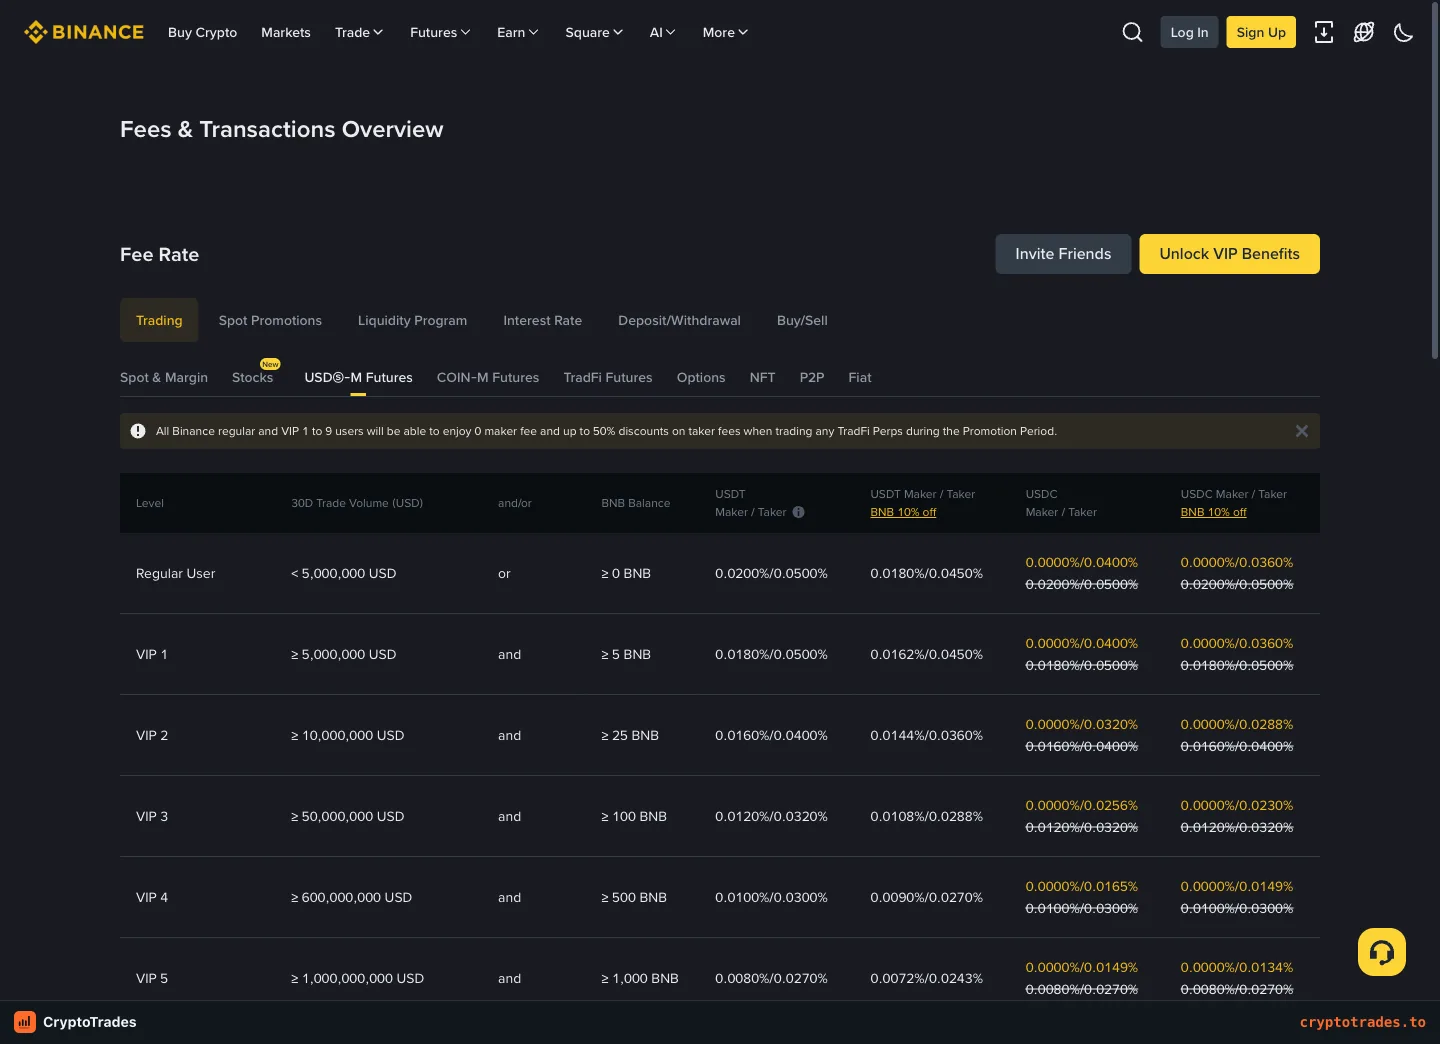The height and width of the screenshot is (1044, 1440).
Task: Click Regular User level cell
Action: [176, 573]
